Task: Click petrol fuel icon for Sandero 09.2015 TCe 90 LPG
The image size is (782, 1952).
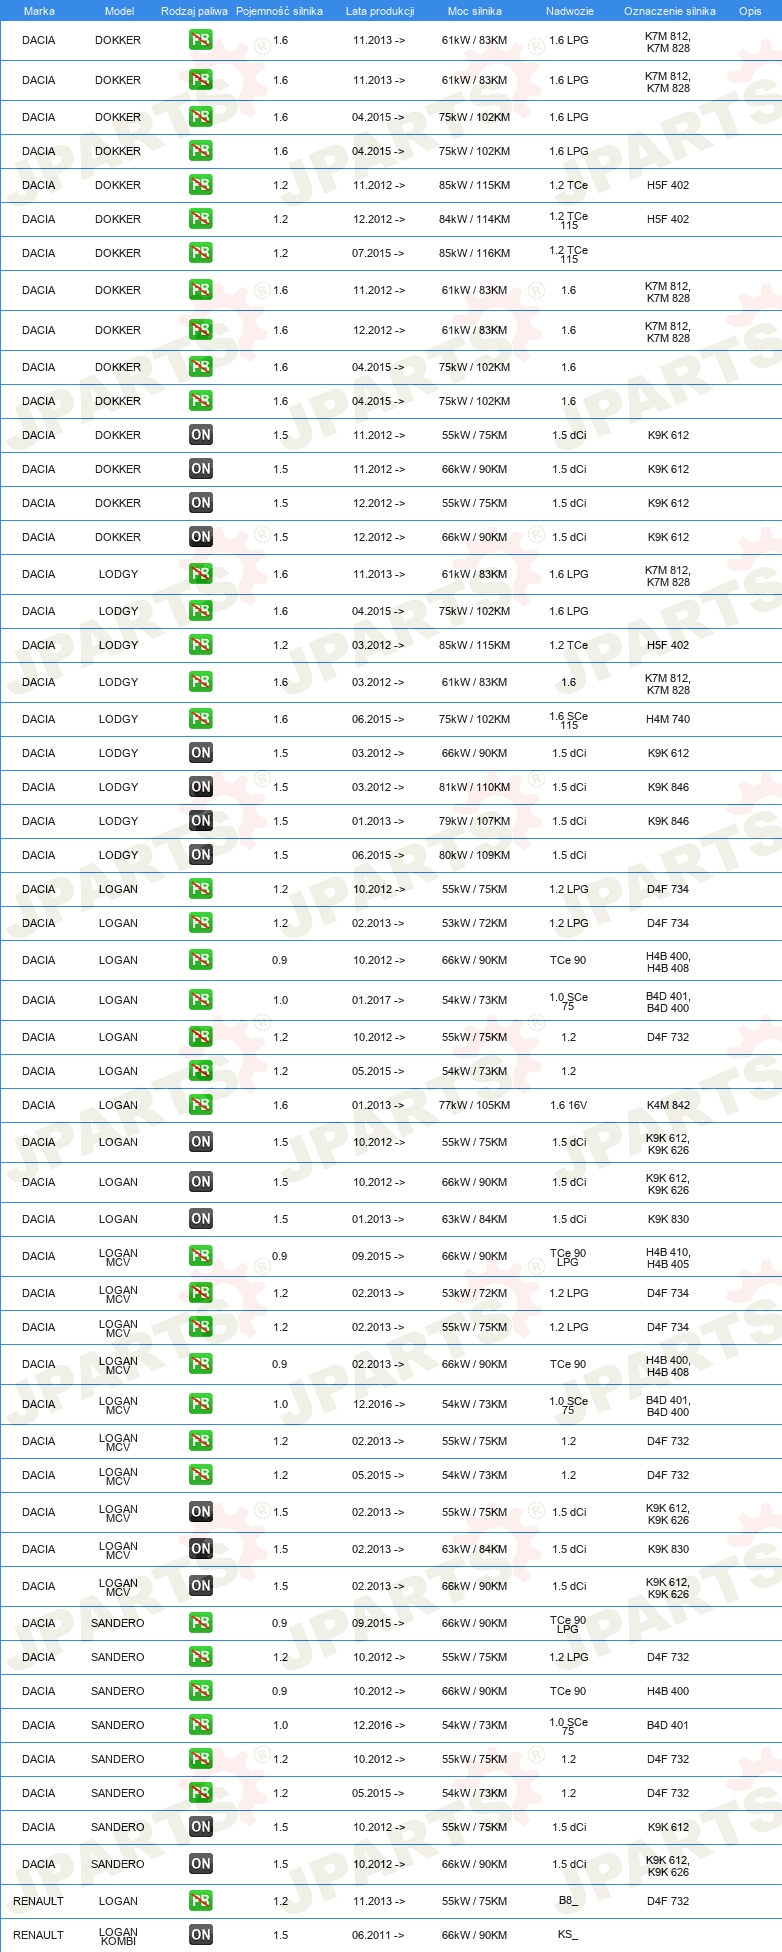Action: click(201, 1623)
